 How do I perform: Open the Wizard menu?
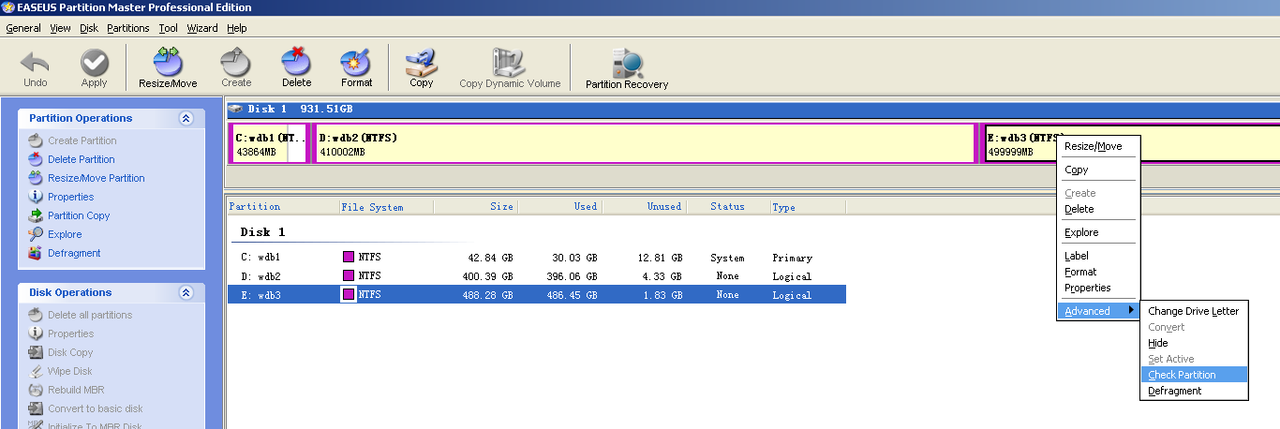tap(203, 28)
